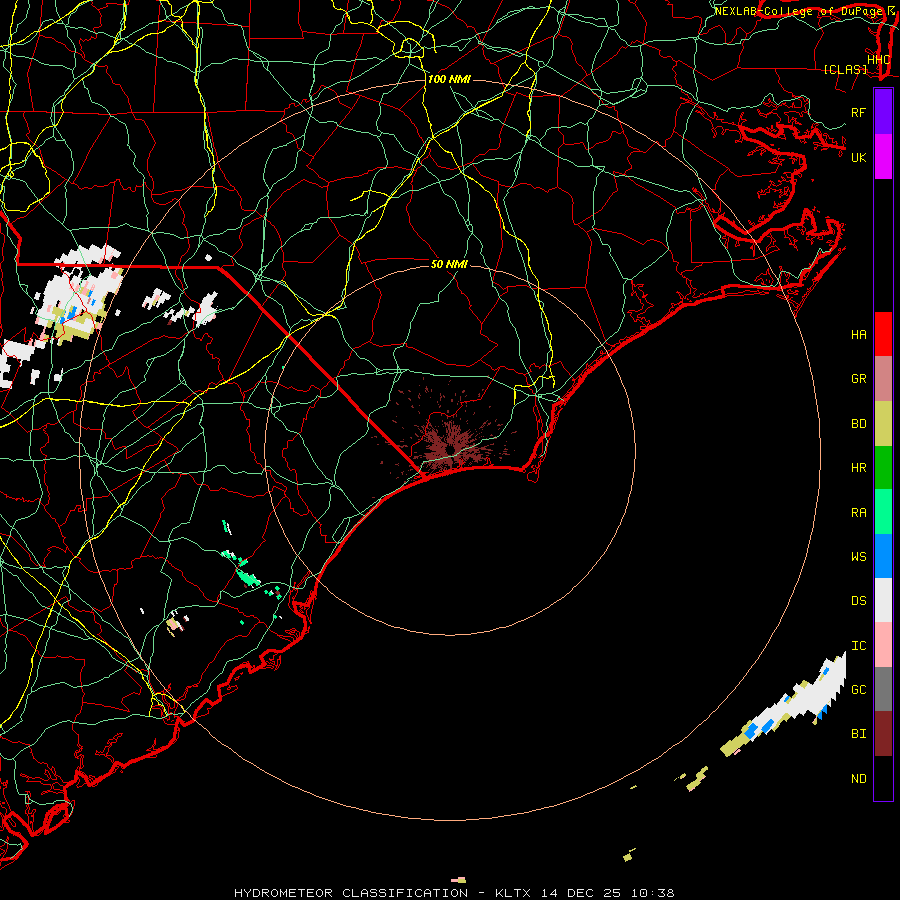
Task: Click the GR legend label
Action: pyautogui.click(x=858, y=379)
